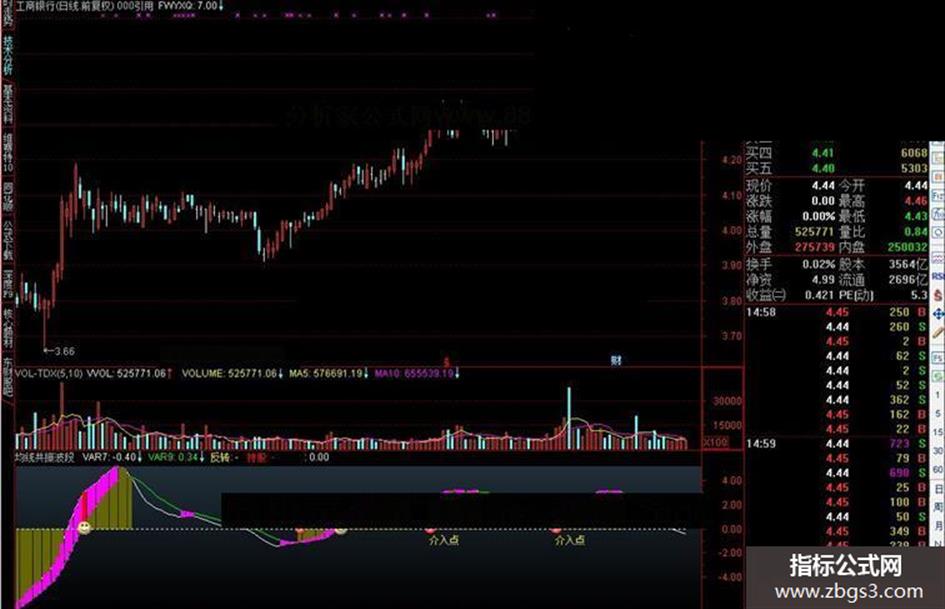Click the FS icon in right toolbar

point(938,358)
